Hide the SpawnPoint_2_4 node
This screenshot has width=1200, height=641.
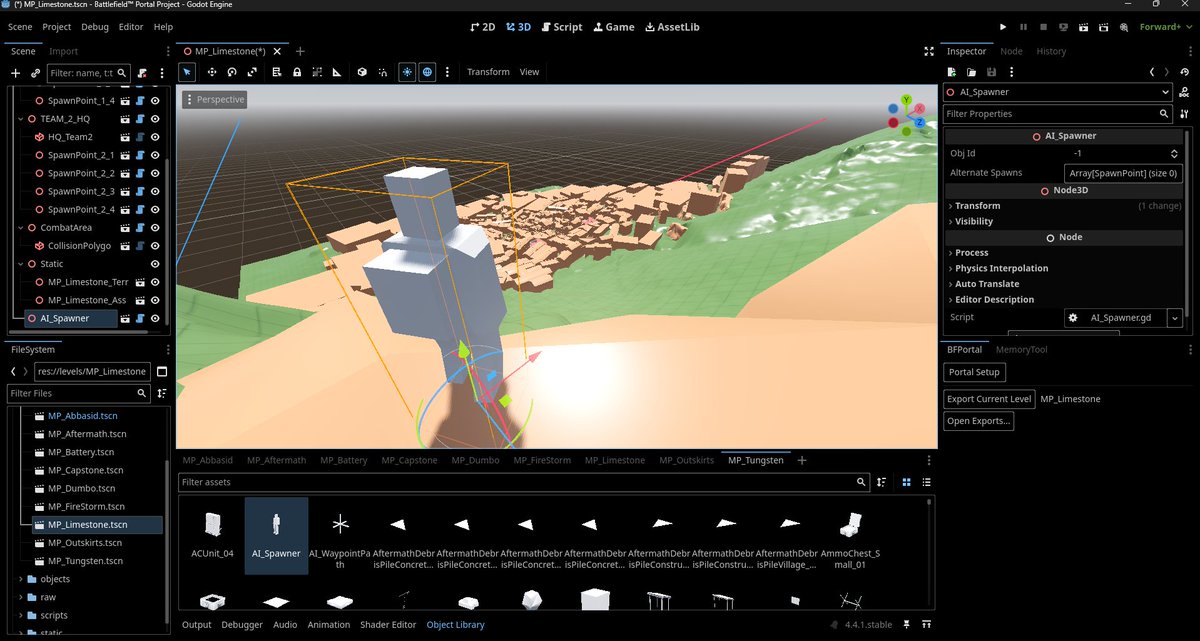coord(155,209)
